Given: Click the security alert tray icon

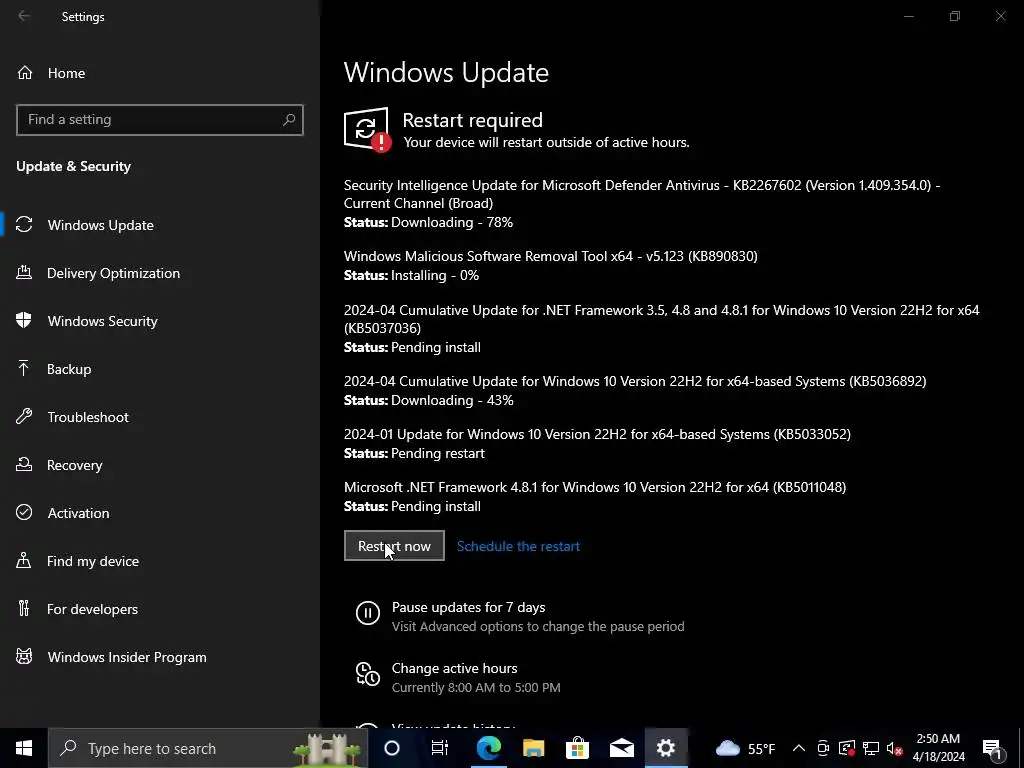Looking at the screenshot, I should (847, 748).
